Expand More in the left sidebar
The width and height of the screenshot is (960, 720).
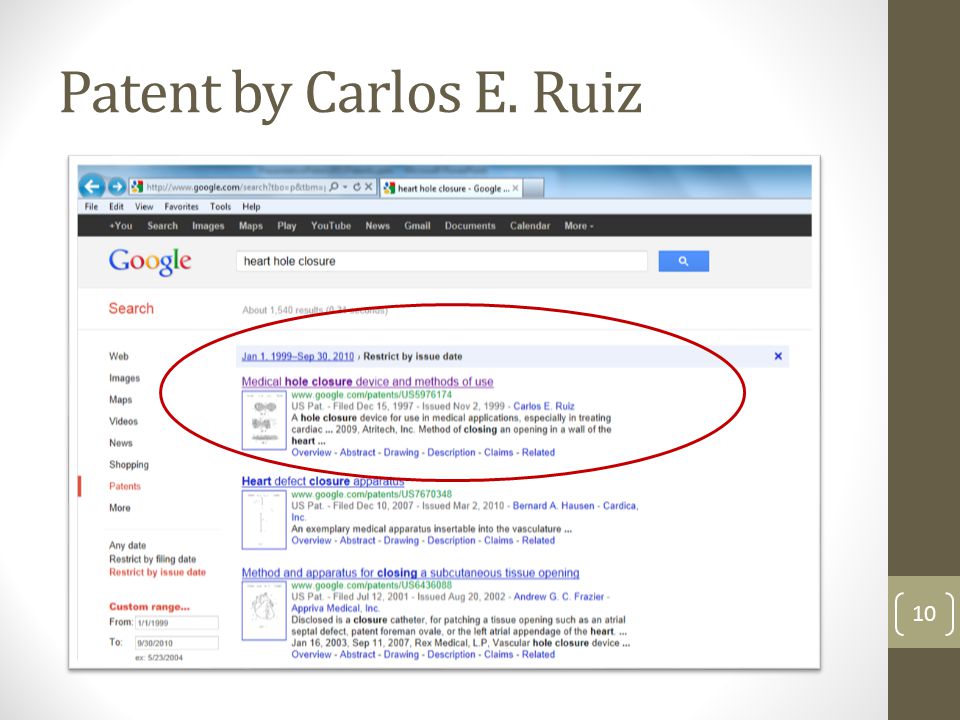(x=119, y=508)
